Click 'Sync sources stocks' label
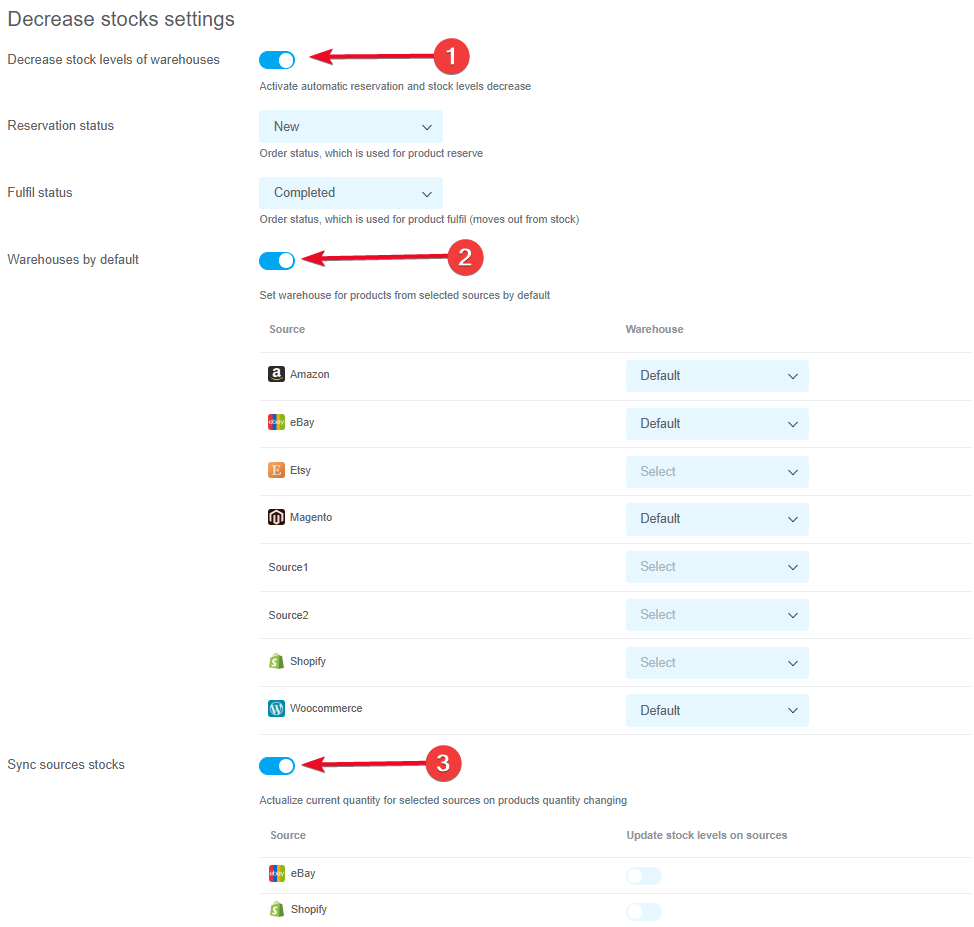 [x=66, y=765]
